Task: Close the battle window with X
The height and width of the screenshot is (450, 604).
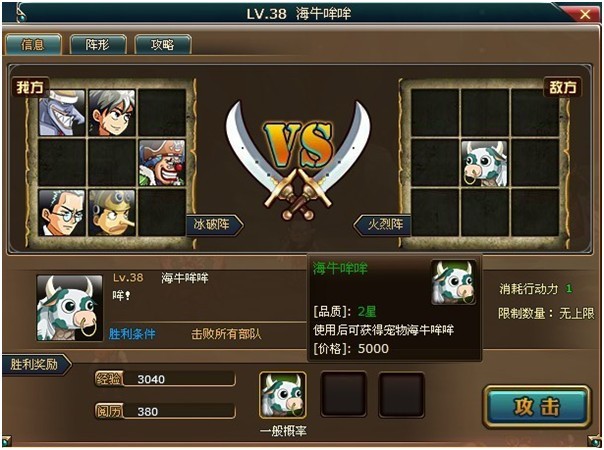Action: tap(585, 15)
